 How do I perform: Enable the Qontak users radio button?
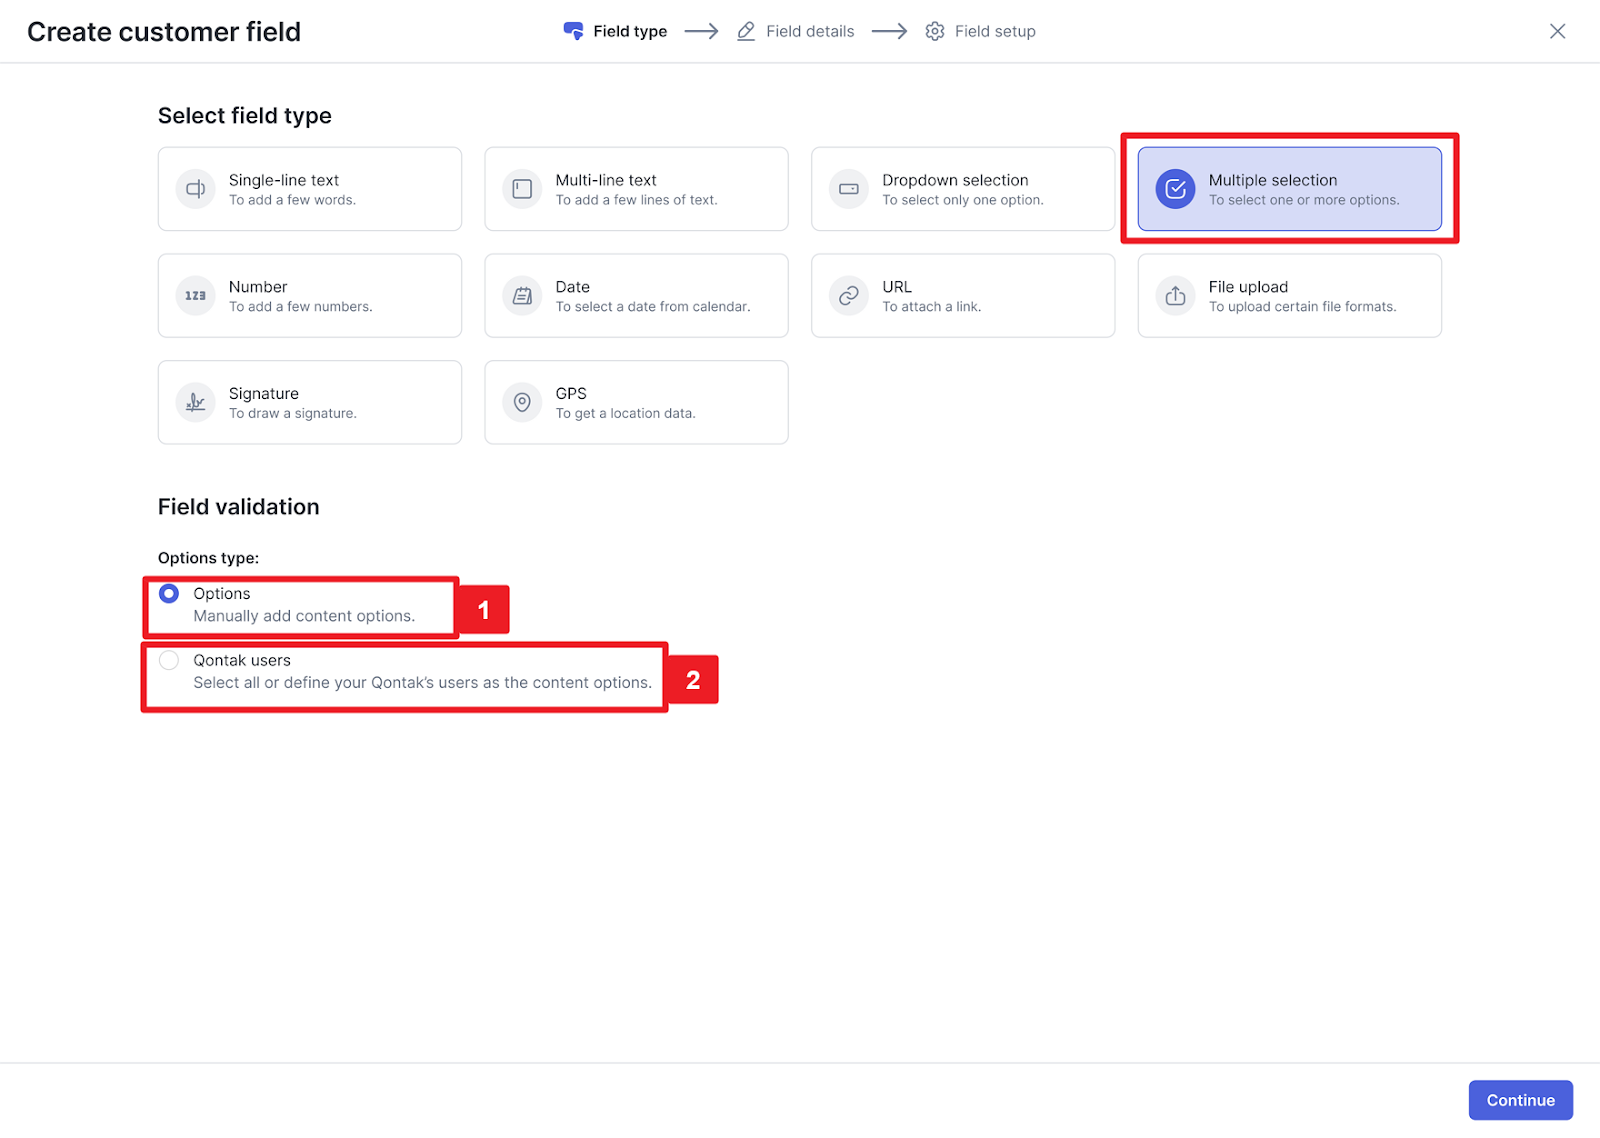tap(169, 660)
